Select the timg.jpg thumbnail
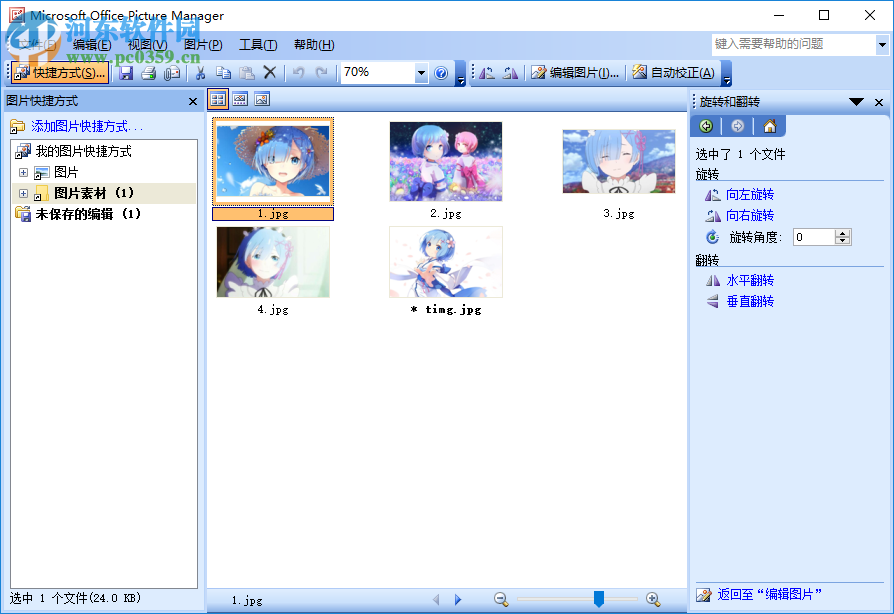This screenshot has width=894, height=614. point(445,261)
